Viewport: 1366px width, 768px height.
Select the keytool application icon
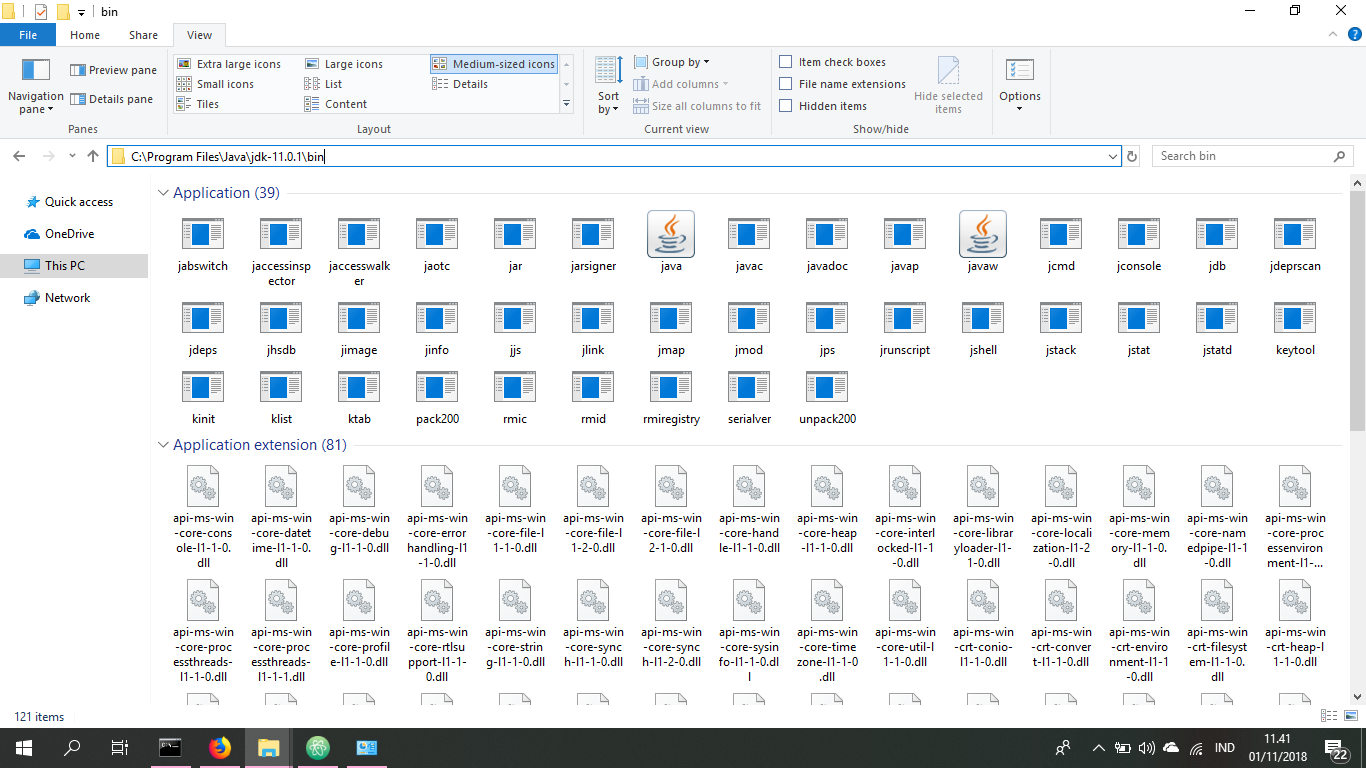(x=1295, y=318)
